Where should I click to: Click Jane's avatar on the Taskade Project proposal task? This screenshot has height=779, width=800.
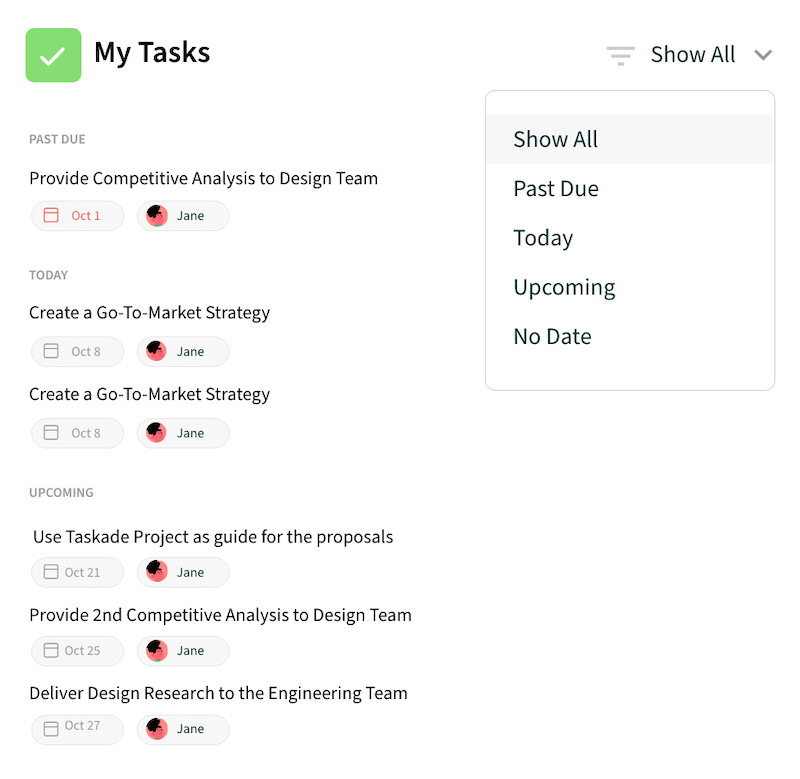[x=156, y=572]
